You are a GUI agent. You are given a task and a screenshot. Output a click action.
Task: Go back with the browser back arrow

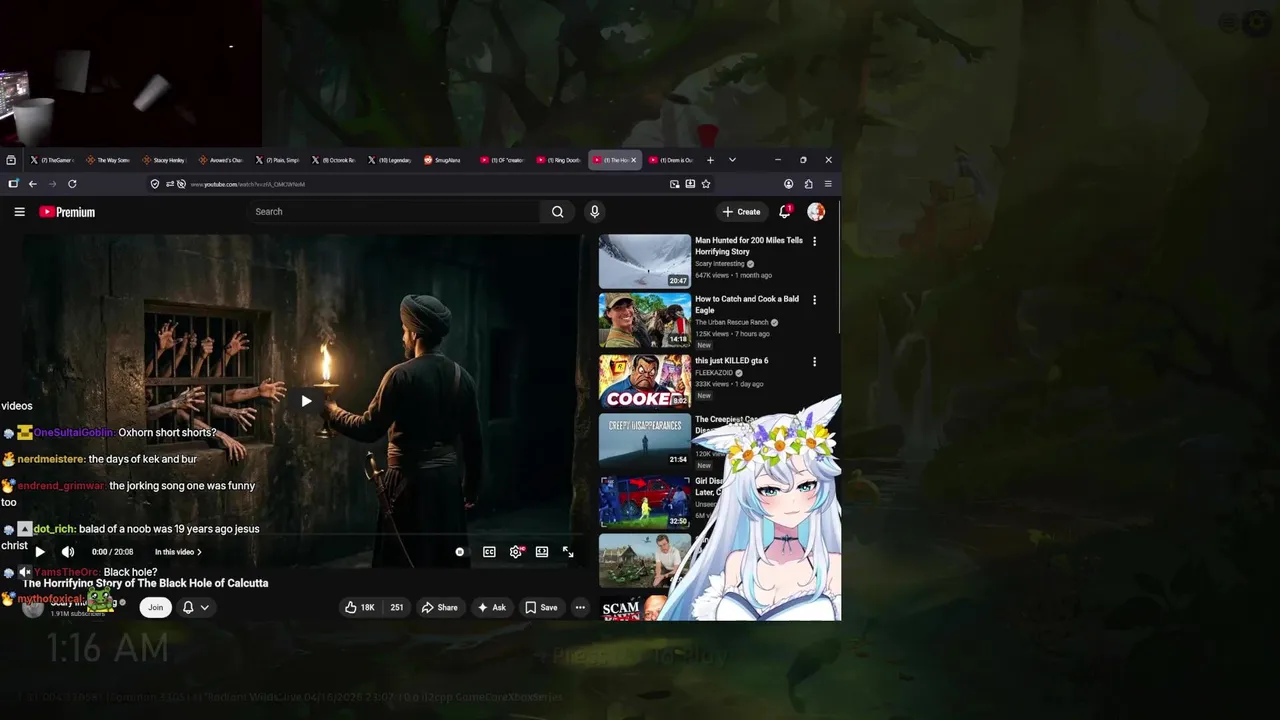tap(33, 184)
